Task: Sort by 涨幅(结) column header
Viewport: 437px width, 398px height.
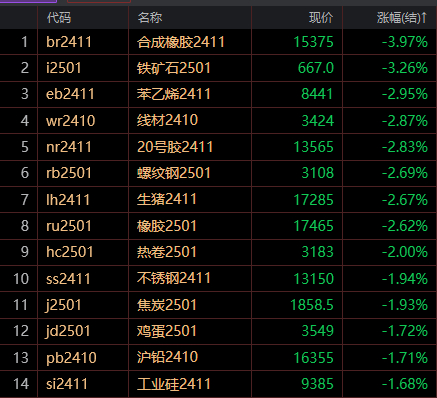Action: point(402,17)
